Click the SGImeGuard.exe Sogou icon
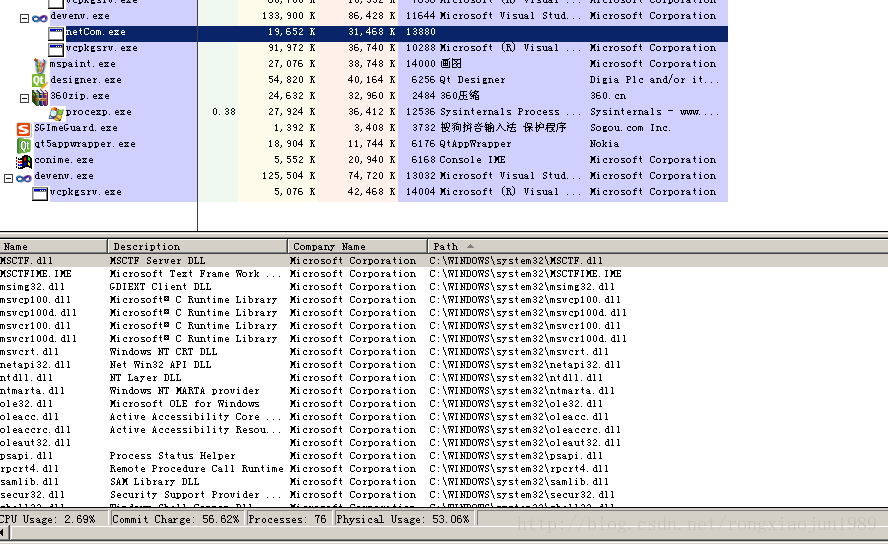 click(23, 130)
